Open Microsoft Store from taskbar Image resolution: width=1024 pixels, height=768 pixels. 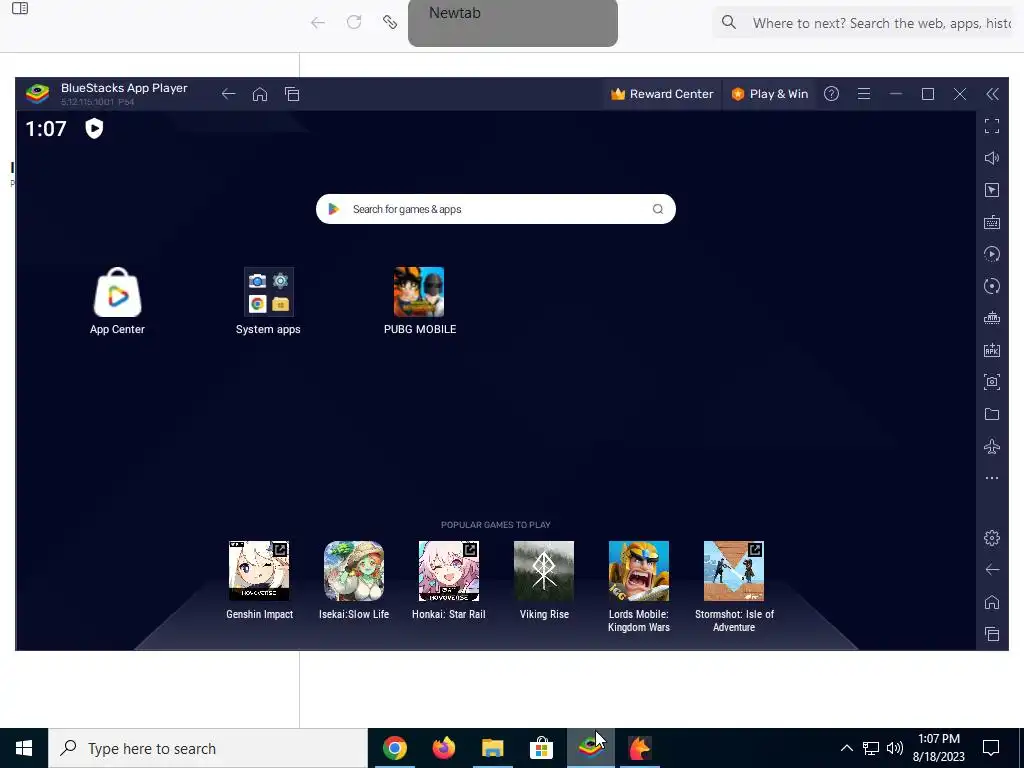click(x=541, y=748)
